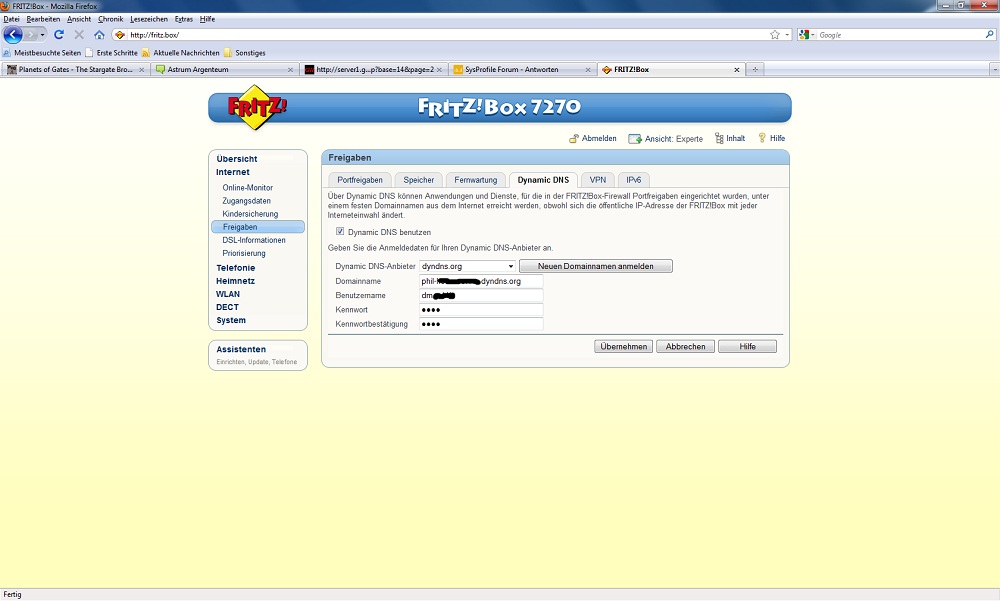Open the list all tabs dropdown
The image size is (1000, 601).
point(994,70)
